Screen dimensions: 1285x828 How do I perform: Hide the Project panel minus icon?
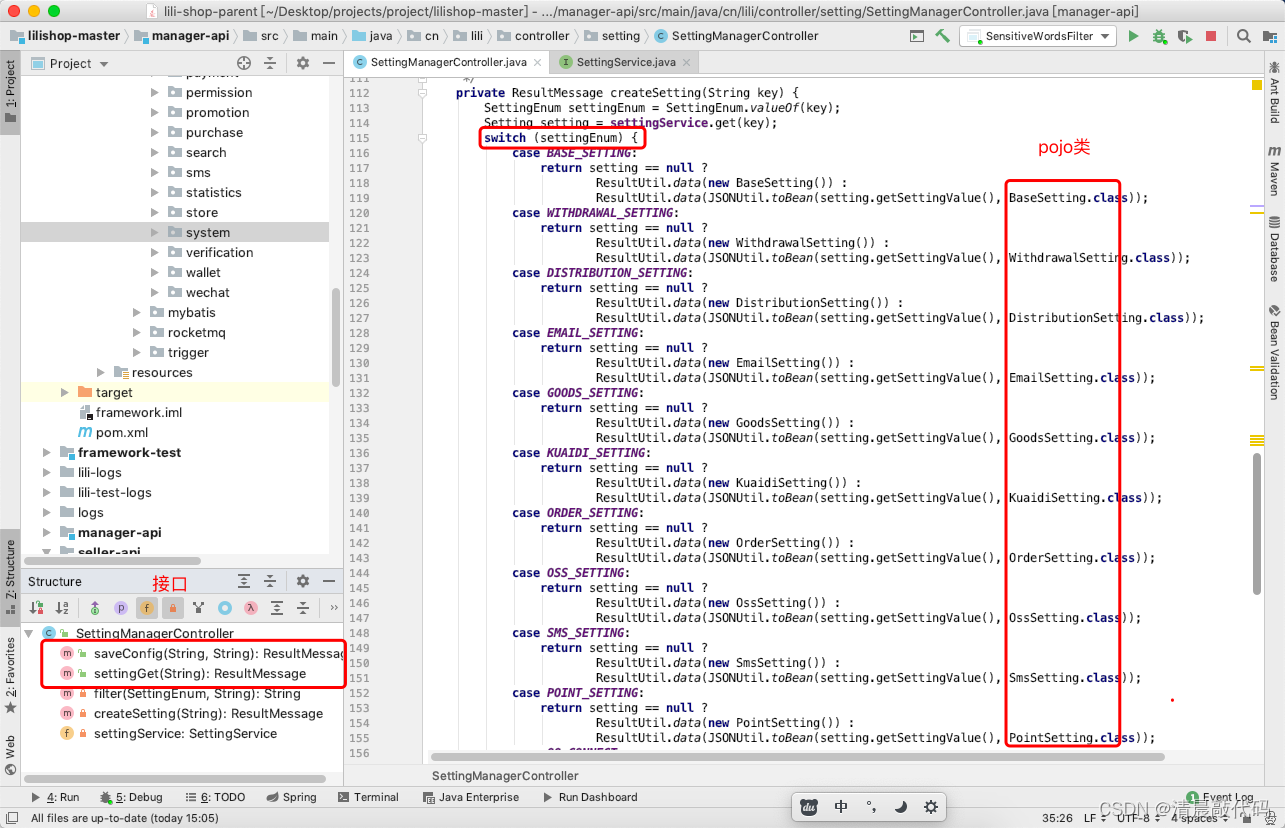click(x=328, y=63)
